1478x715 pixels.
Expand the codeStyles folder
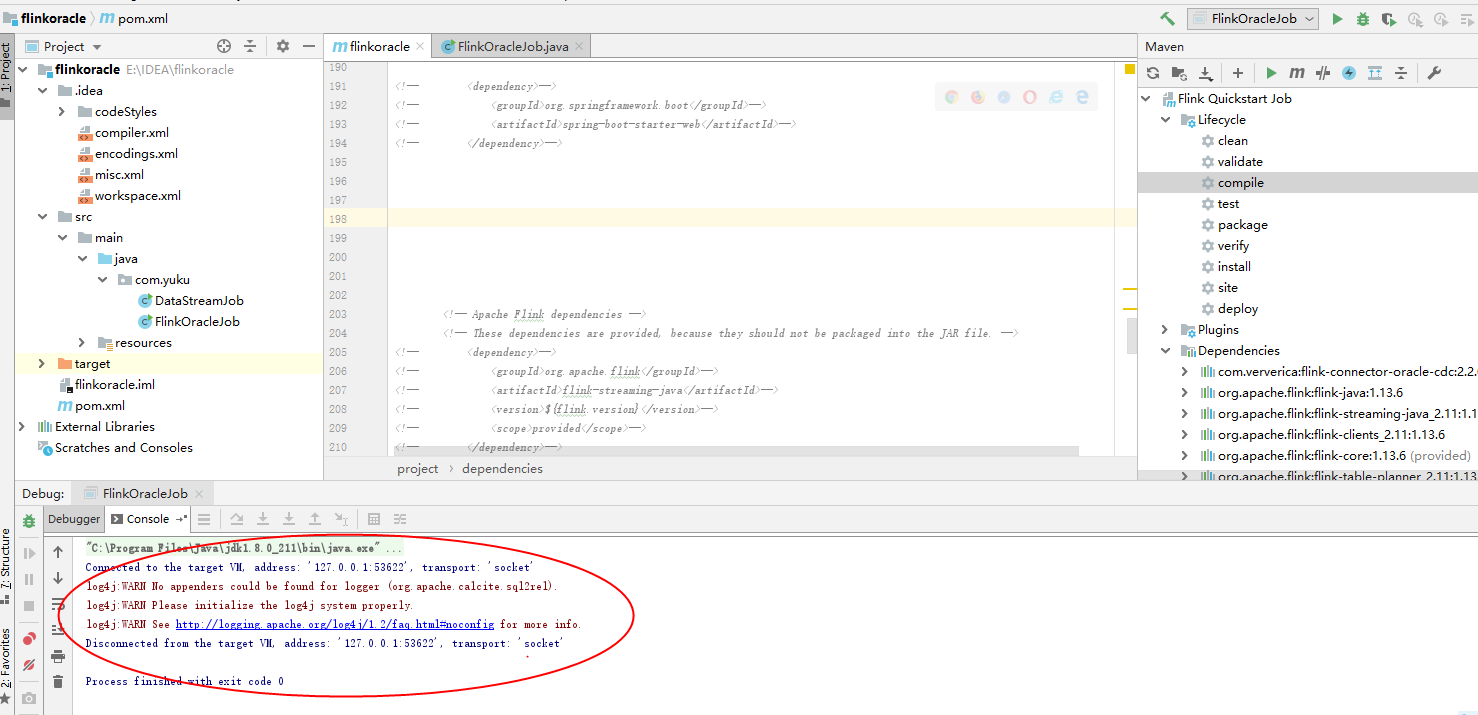[x=62, y=112]
